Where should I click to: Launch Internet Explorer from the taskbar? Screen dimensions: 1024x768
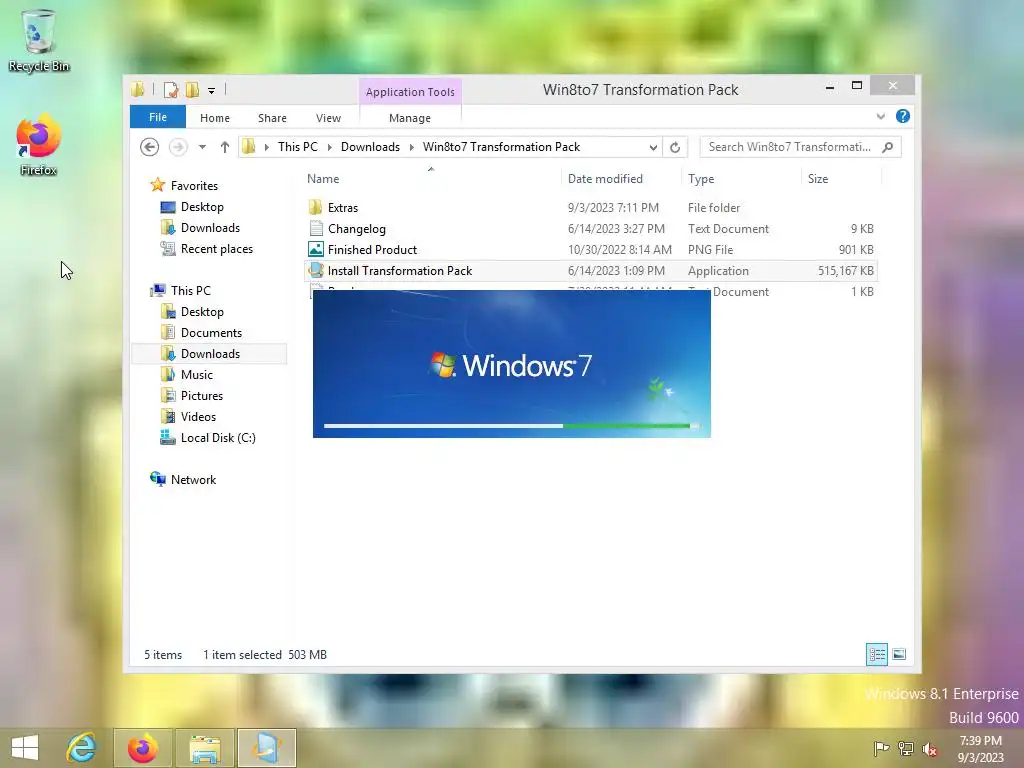82,748
